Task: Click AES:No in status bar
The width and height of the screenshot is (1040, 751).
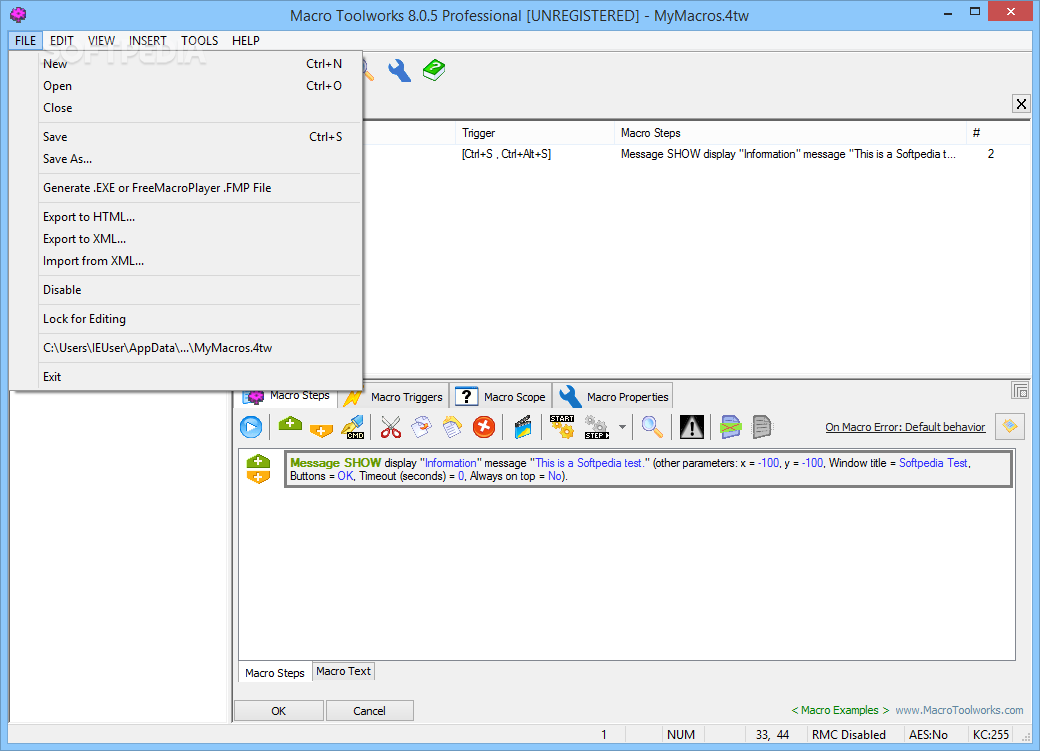Action: [928, 735]
